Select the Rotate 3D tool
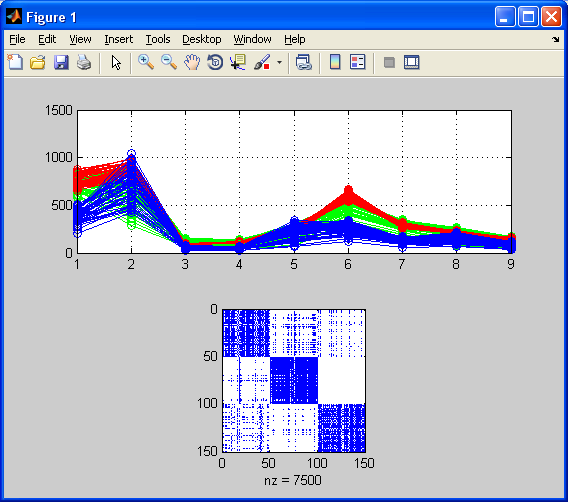 [x=215, y=62]
